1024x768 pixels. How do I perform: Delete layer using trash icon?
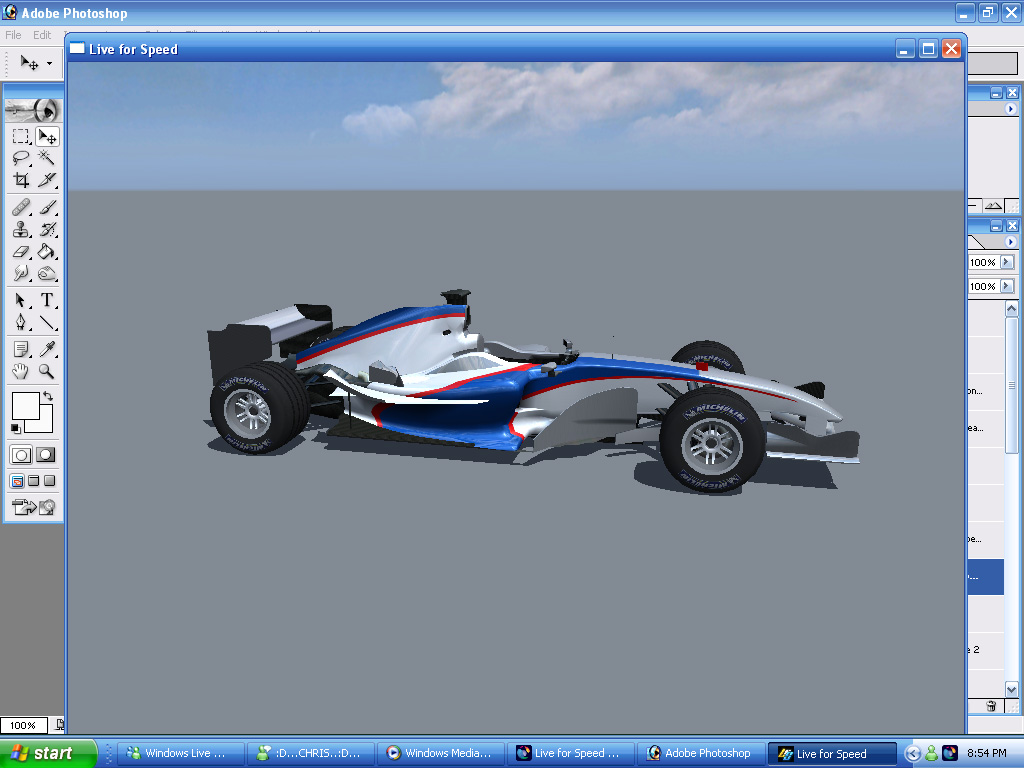[x=991, y=706]
